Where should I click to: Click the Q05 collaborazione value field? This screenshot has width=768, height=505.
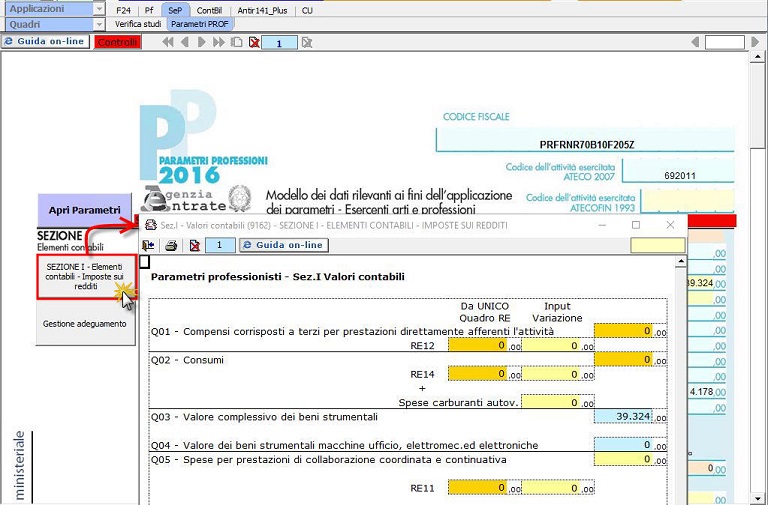pyautogui.click(x=623, y=459)
